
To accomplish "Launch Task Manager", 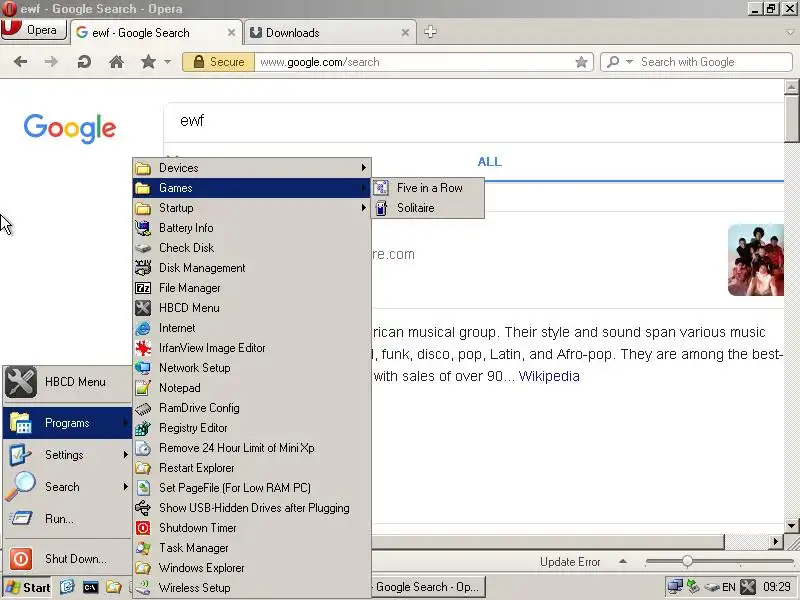I will pos(252,547).
